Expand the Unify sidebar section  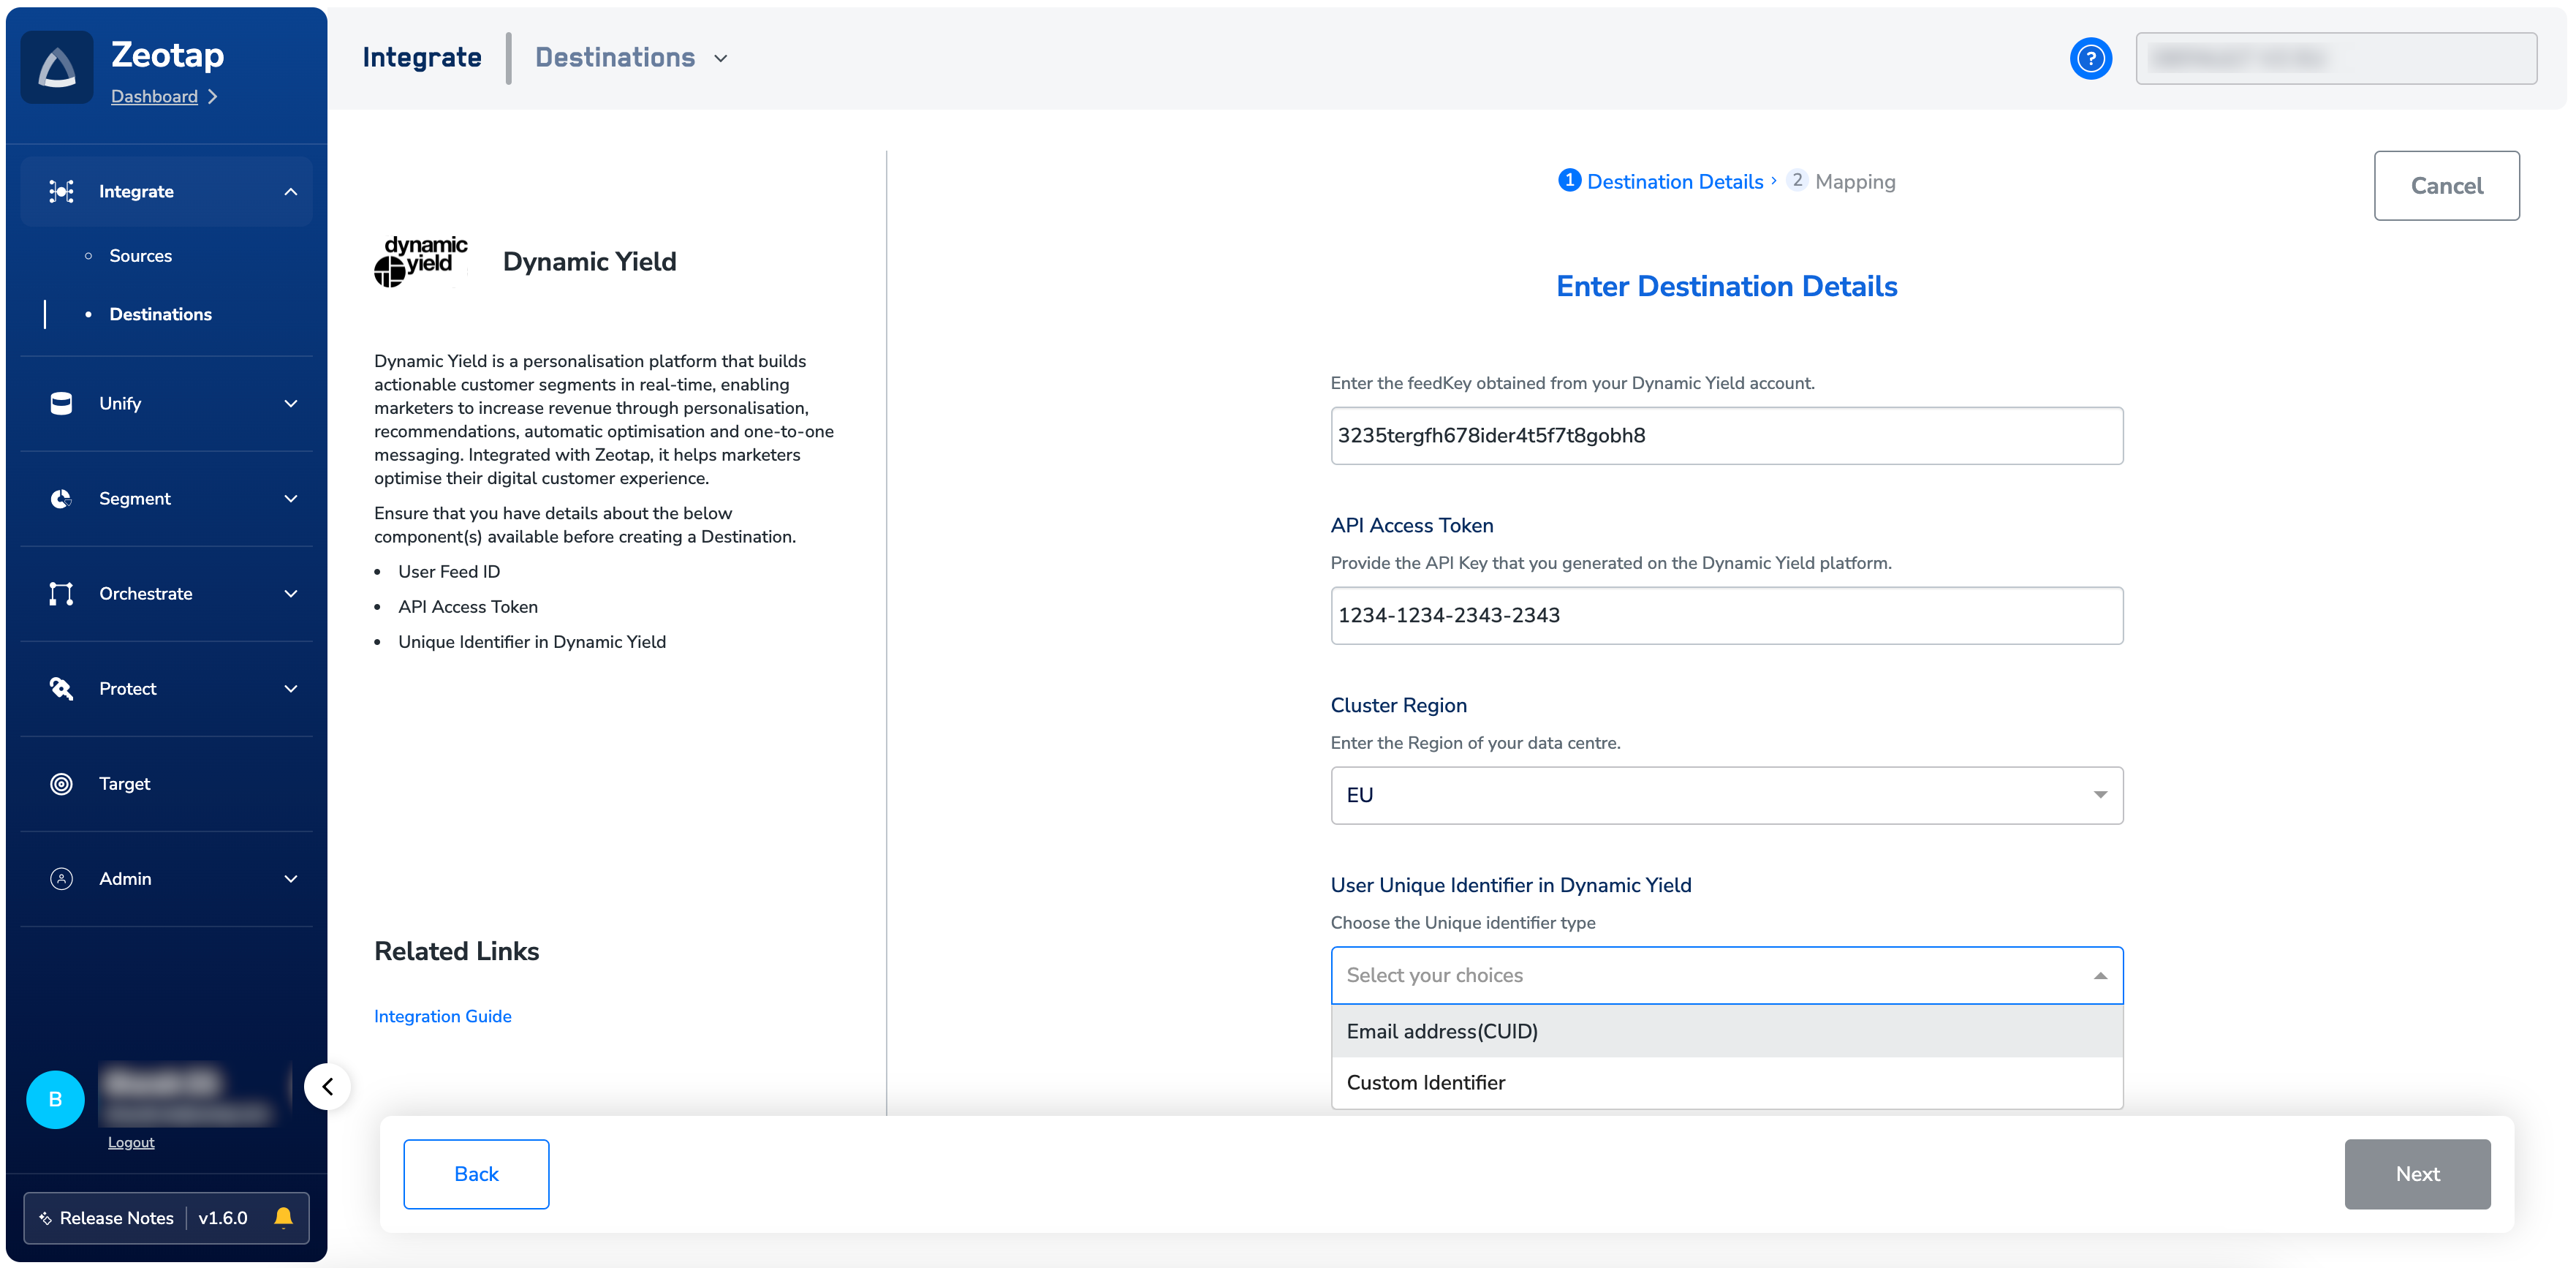[290, 404]
